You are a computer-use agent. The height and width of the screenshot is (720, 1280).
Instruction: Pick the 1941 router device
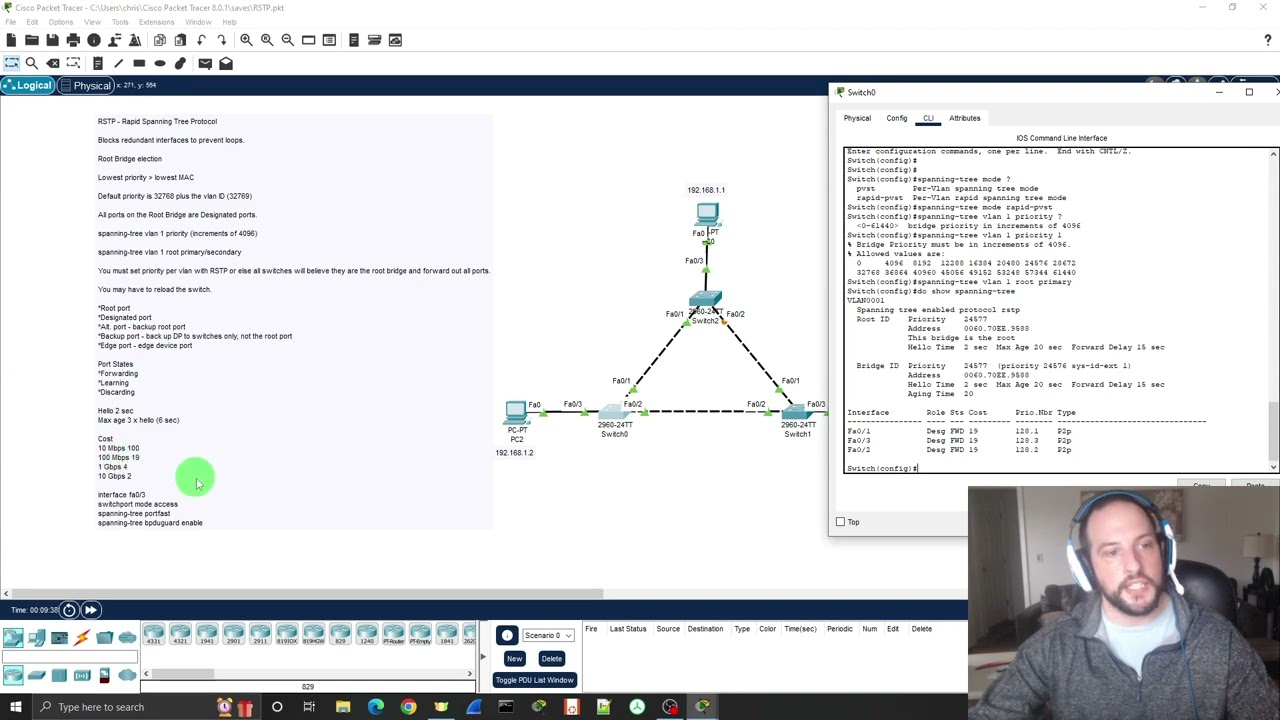coord(206,634)
